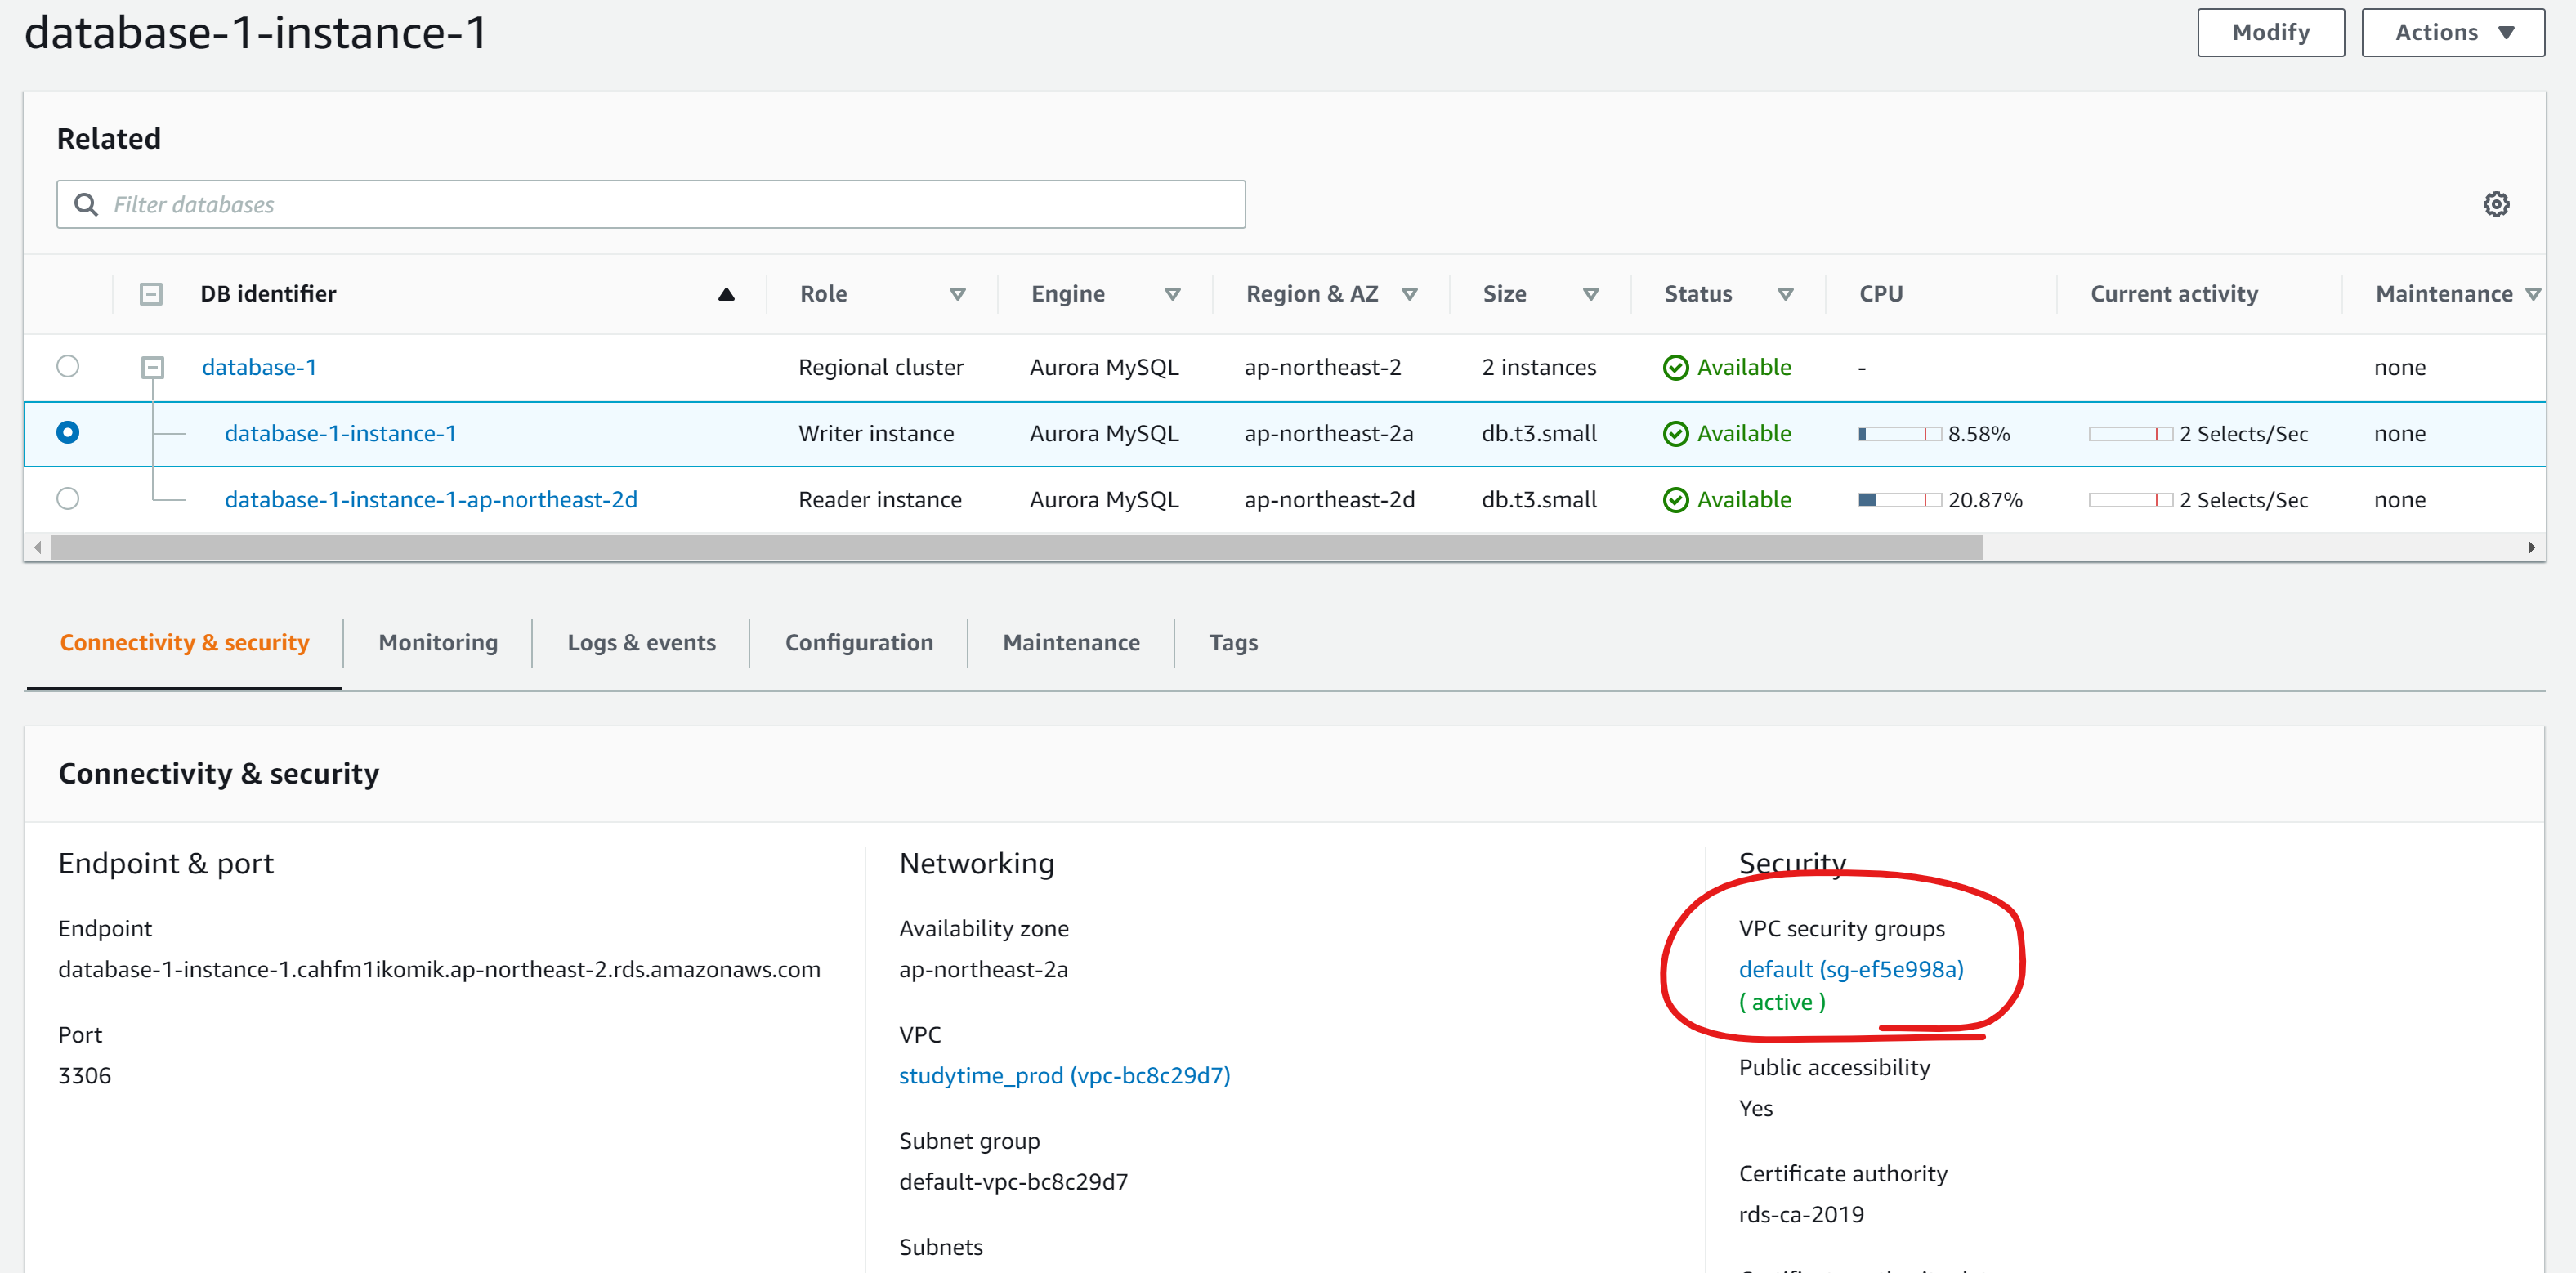Click Role column filter triangle

pos(957,294)
